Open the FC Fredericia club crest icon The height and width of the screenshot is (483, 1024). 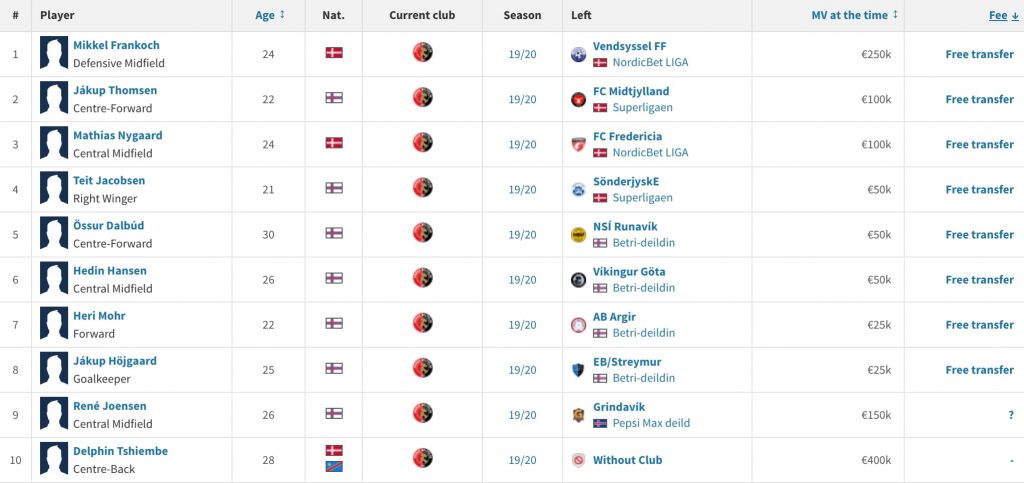(x=578, y=144)
